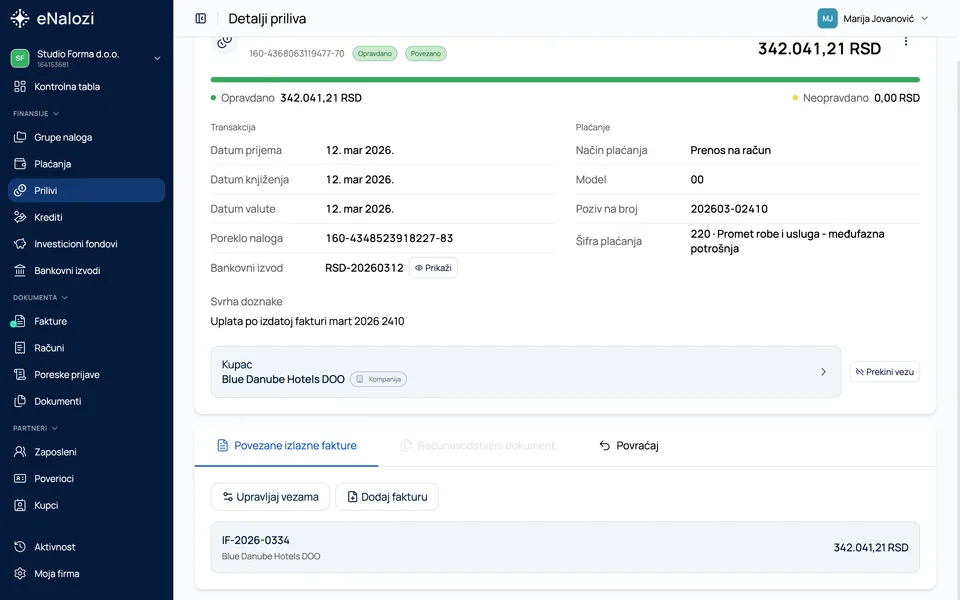
Task: Click the Prikaži bank statement button
Action: click(x=433, y=268)
